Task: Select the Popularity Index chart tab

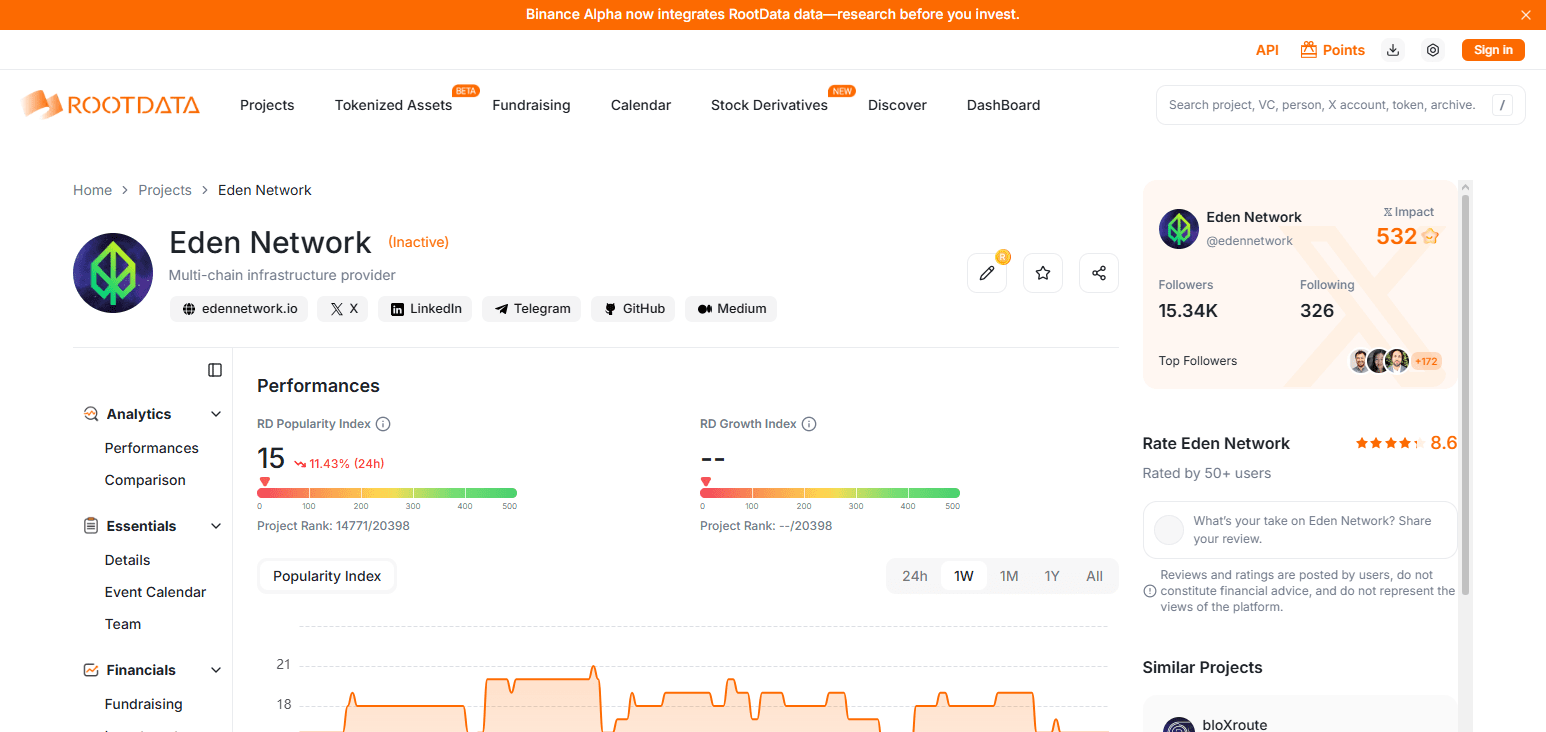Action: point(327,576)
